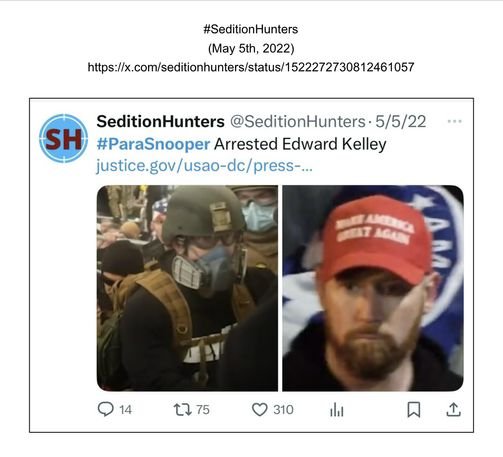Click the reply speech bubble icon

click(106, 409)
